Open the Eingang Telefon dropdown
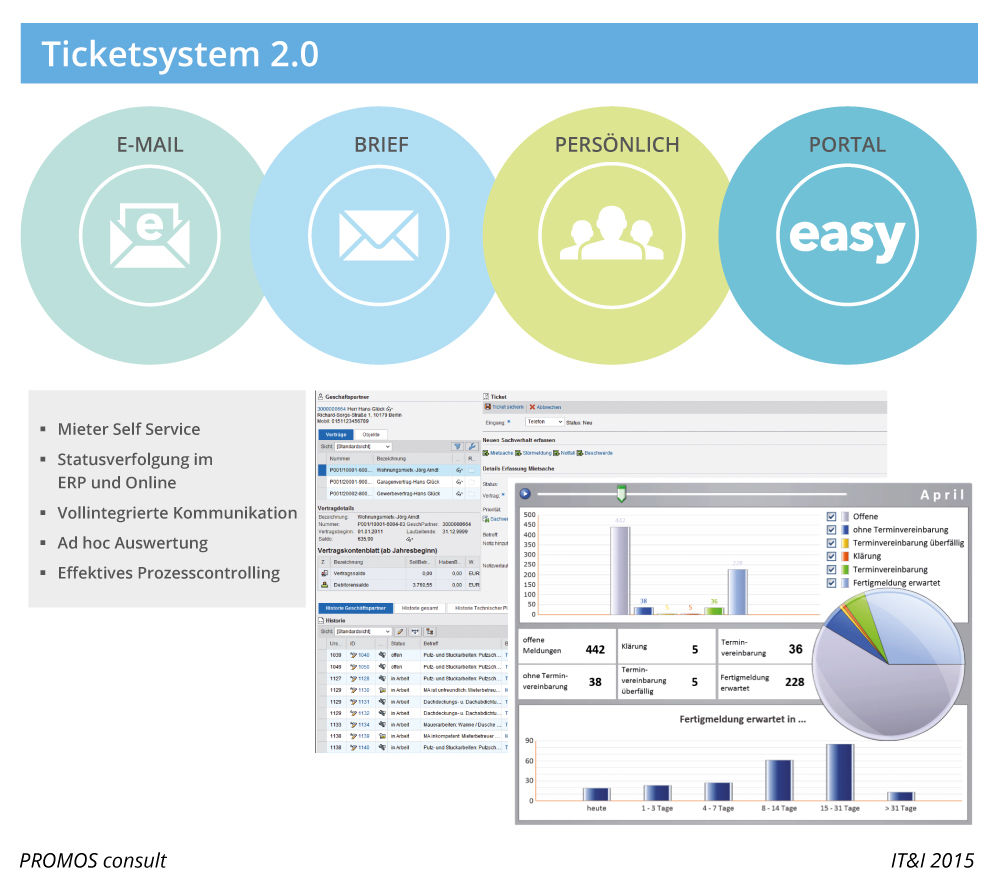The height and width of the screenshot is (886, 1000). [545, 422]
